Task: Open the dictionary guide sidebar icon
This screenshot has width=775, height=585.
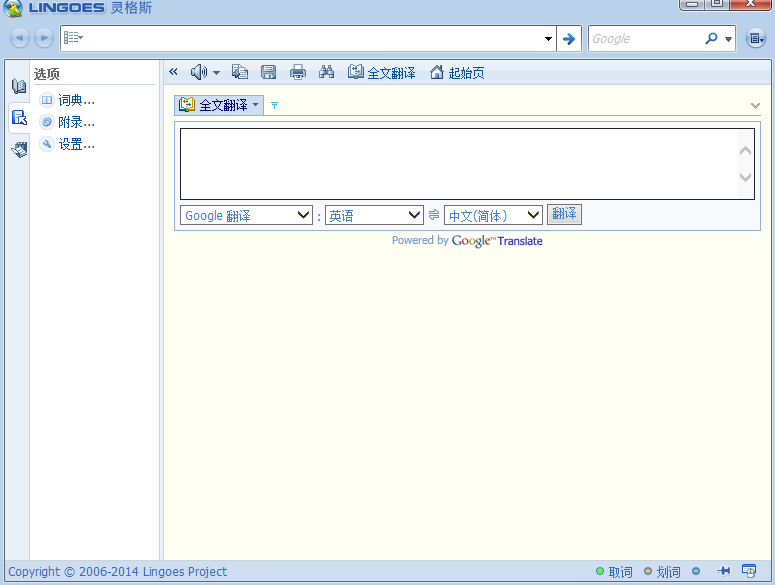Action: [x=19, y=86]
